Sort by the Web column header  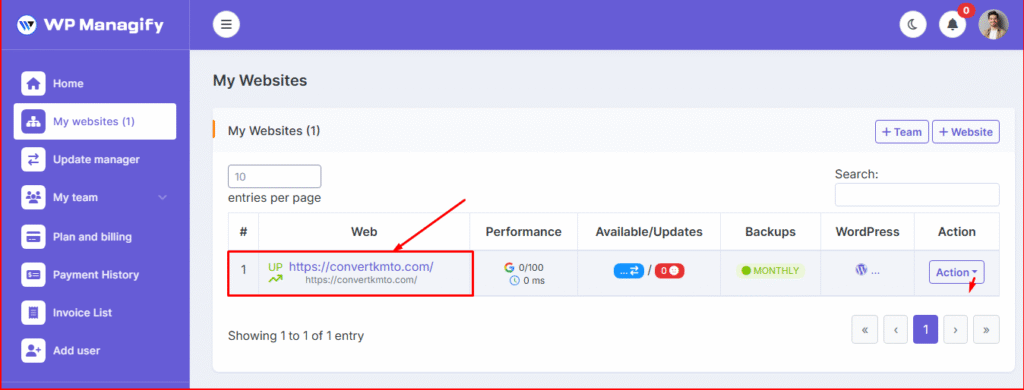[x=364, y=231]
